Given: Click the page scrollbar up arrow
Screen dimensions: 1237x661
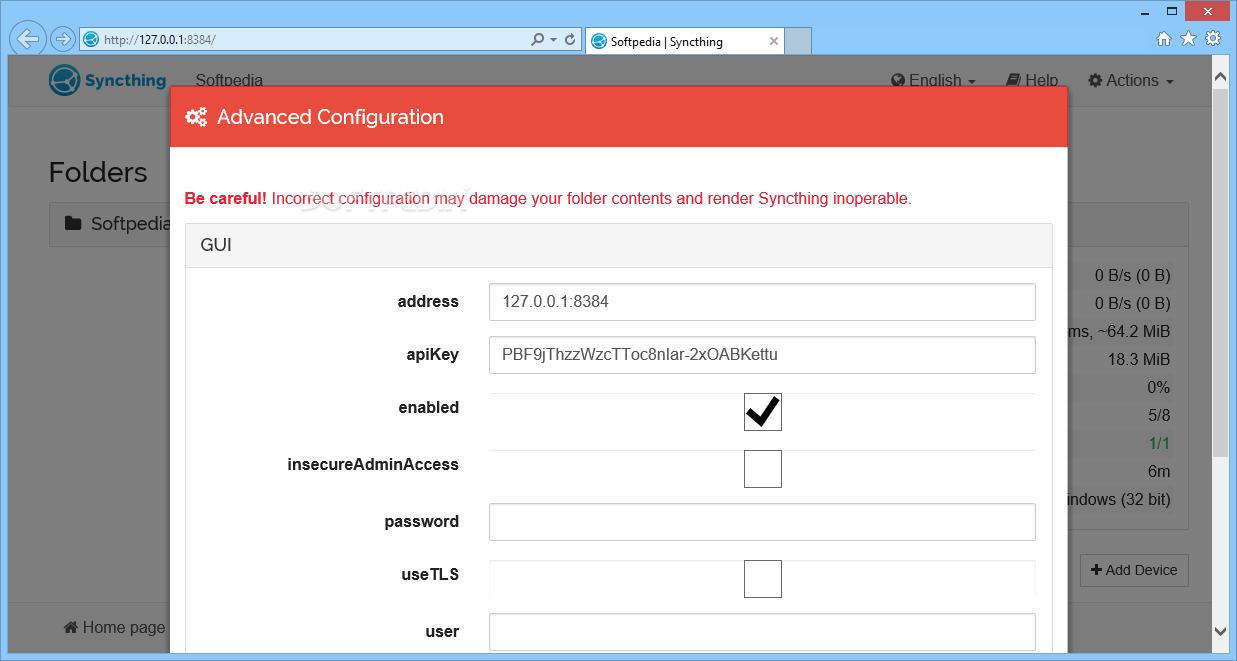Looking at the screenshot, I should [1220, 77].
